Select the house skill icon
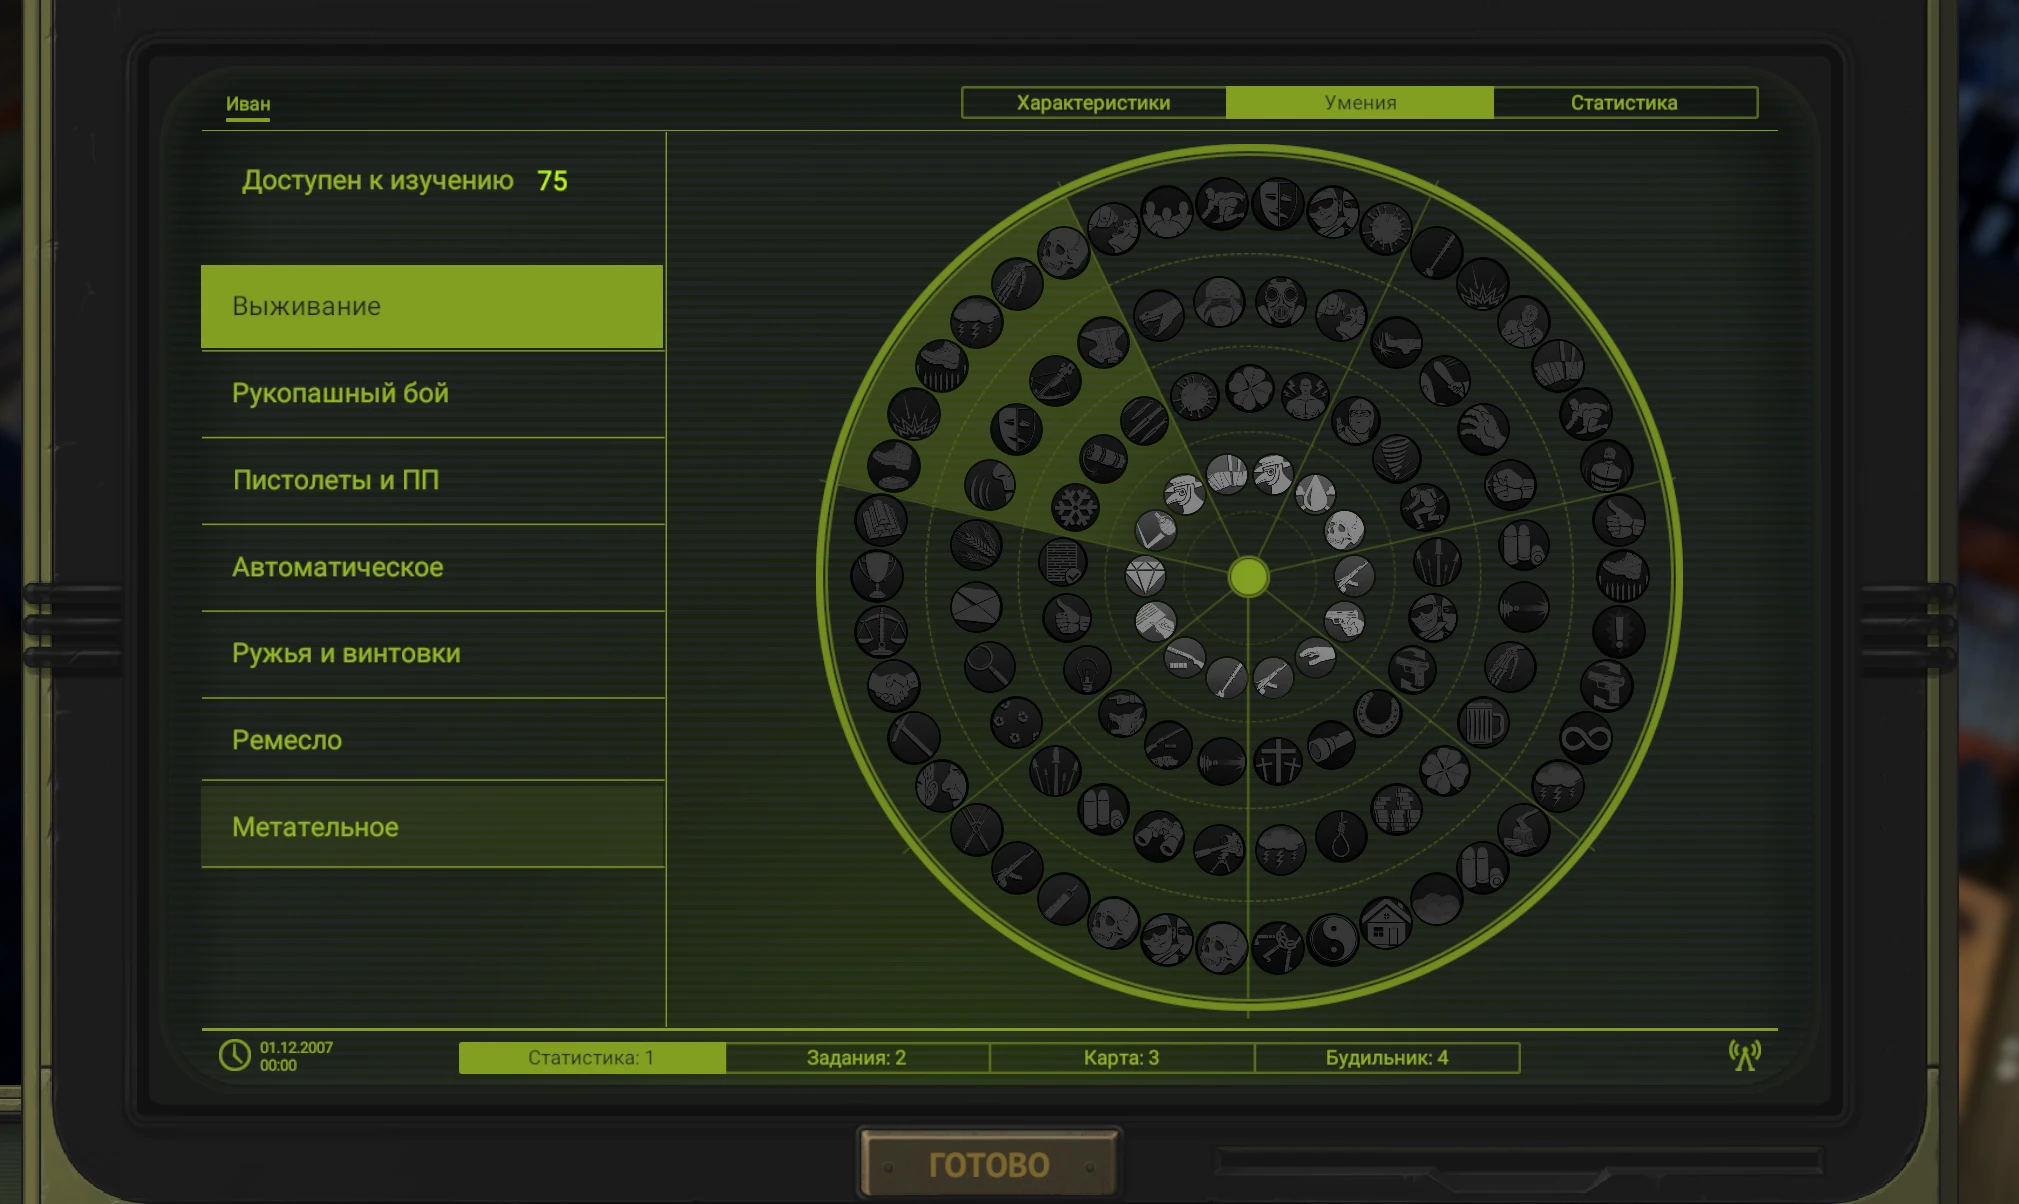This screenshot has height=1204, width=2019. tap(1385, 923)
